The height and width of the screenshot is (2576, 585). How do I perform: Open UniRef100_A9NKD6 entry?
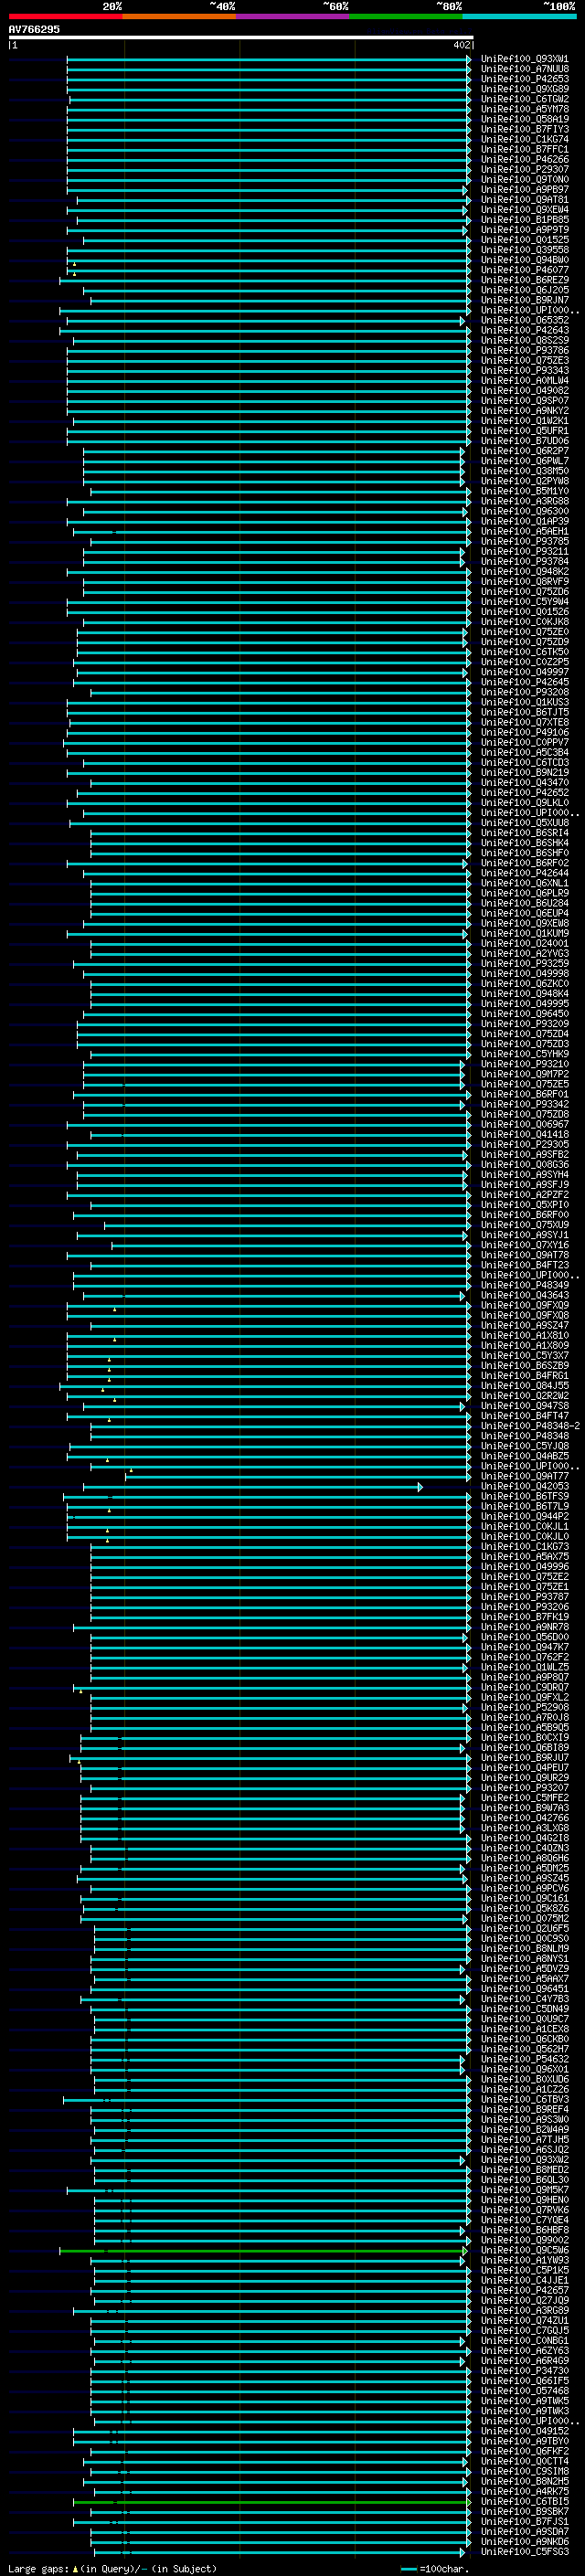(x=525, y=2541)
